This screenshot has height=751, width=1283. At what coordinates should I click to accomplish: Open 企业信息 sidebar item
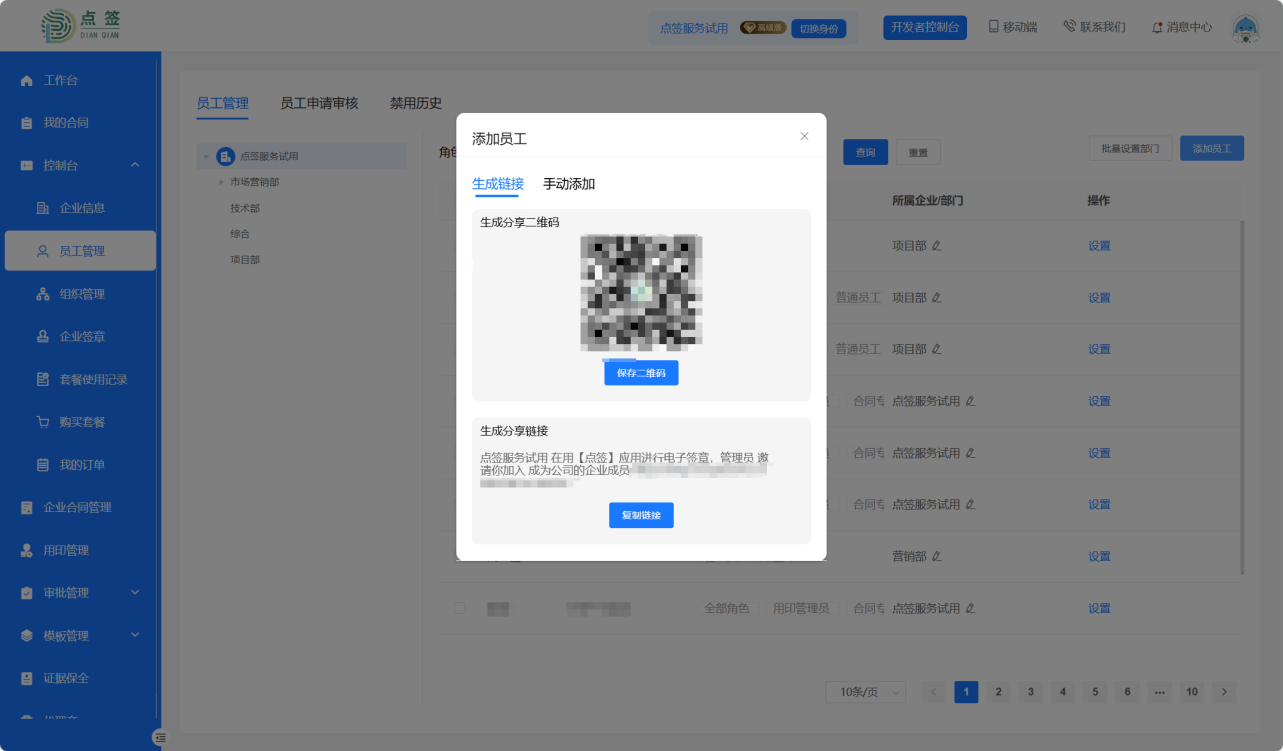80,208
